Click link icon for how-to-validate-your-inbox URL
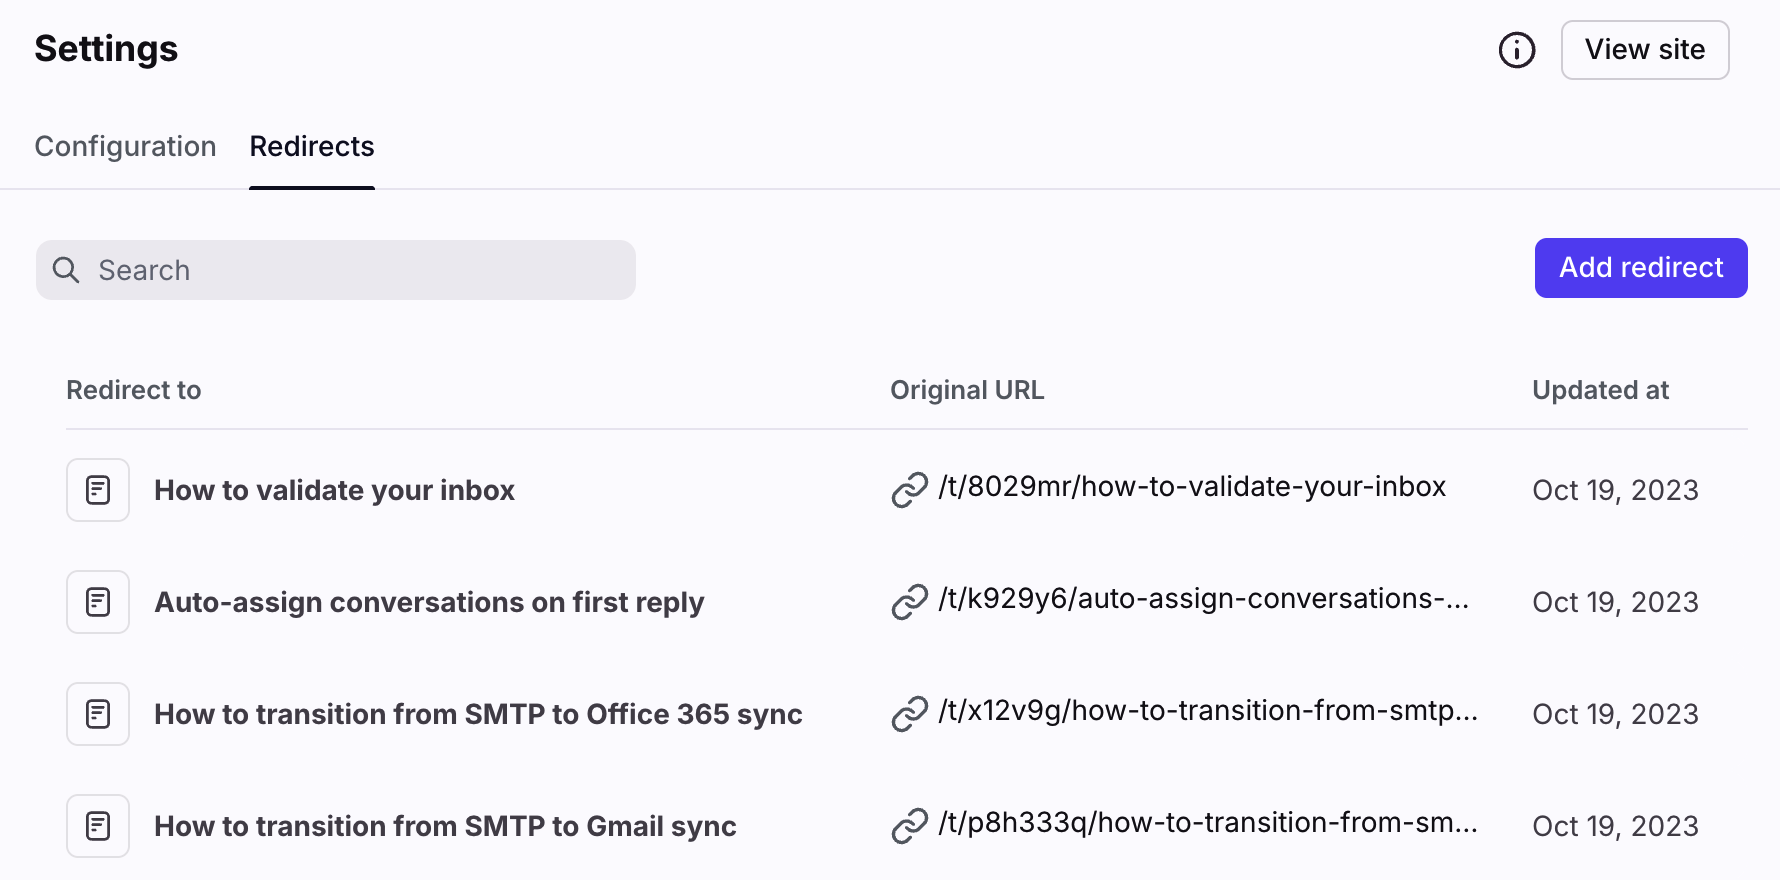 pos(909,490)
